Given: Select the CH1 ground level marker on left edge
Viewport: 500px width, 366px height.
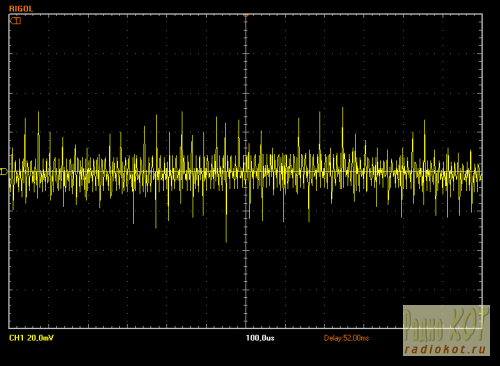Looking at the screenshot, I should pyautogui.click(x=4, y=172).
